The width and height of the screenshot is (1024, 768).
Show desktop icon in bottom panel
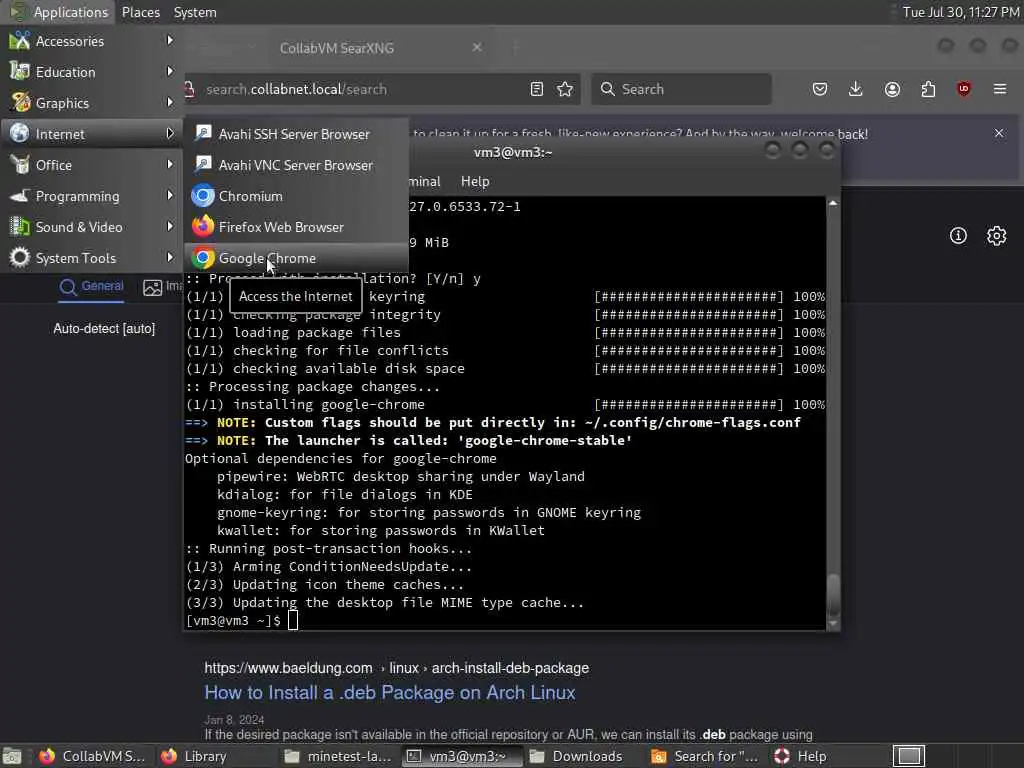click(11, 756)
